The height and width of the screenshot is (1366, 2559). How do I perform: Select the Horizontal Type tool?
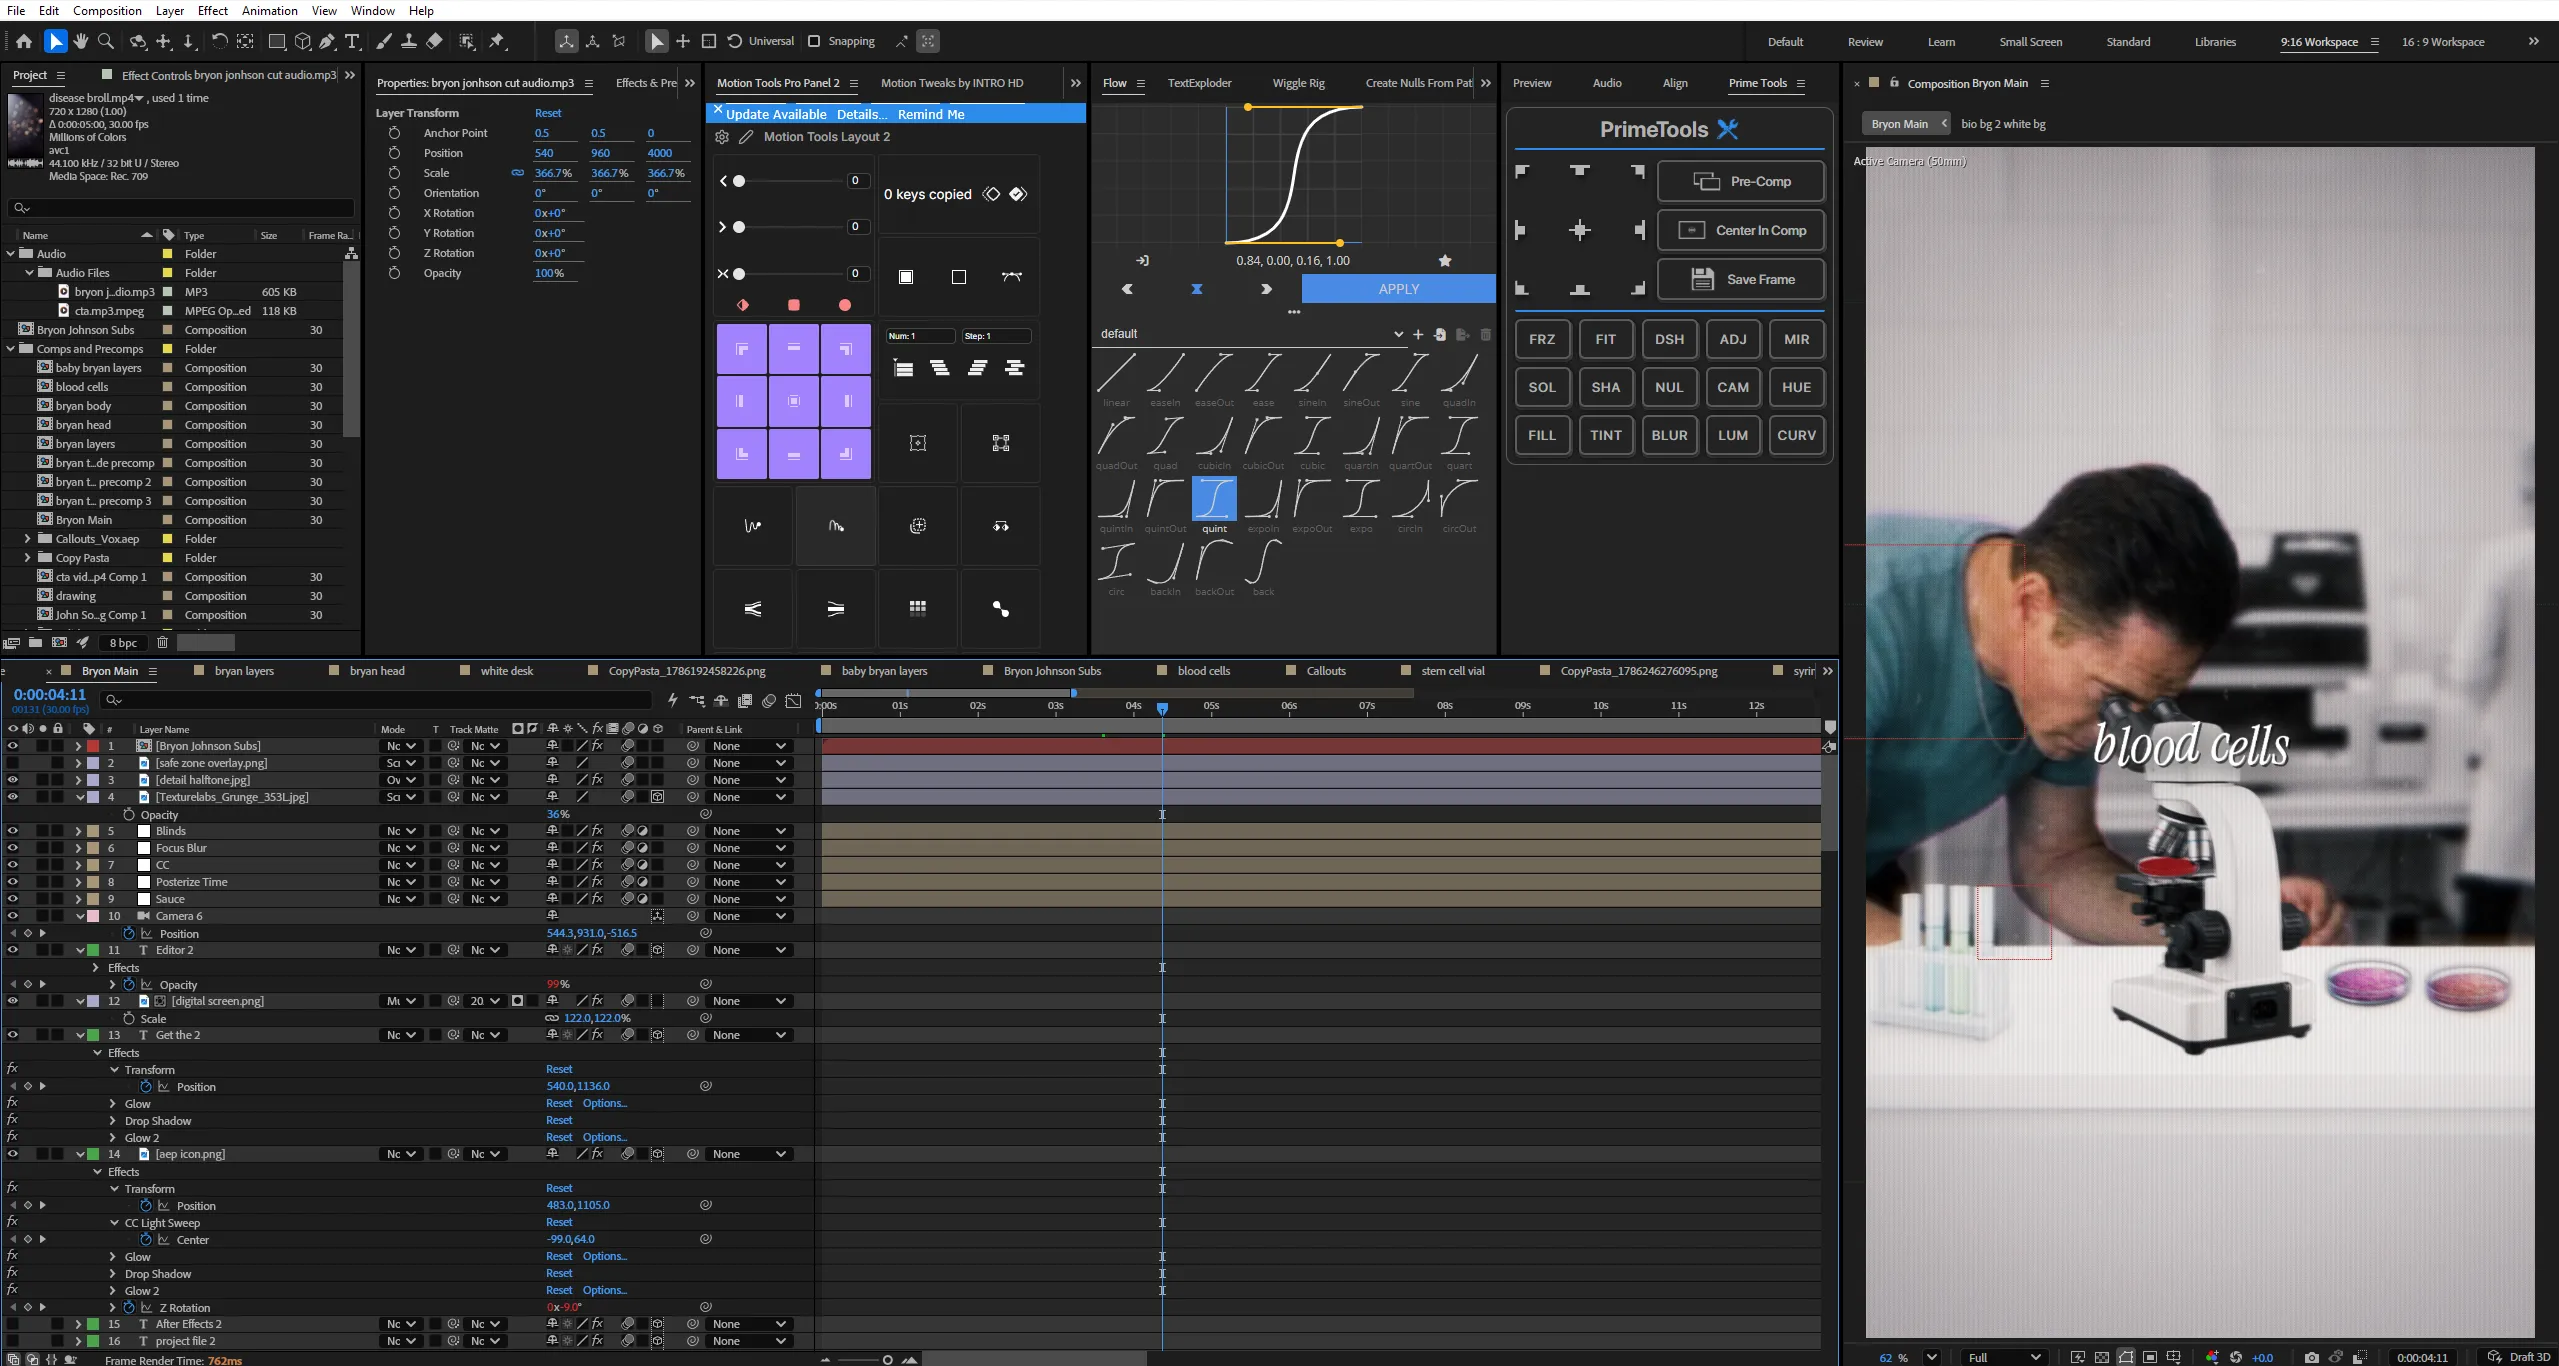click(x=352, y=41)
